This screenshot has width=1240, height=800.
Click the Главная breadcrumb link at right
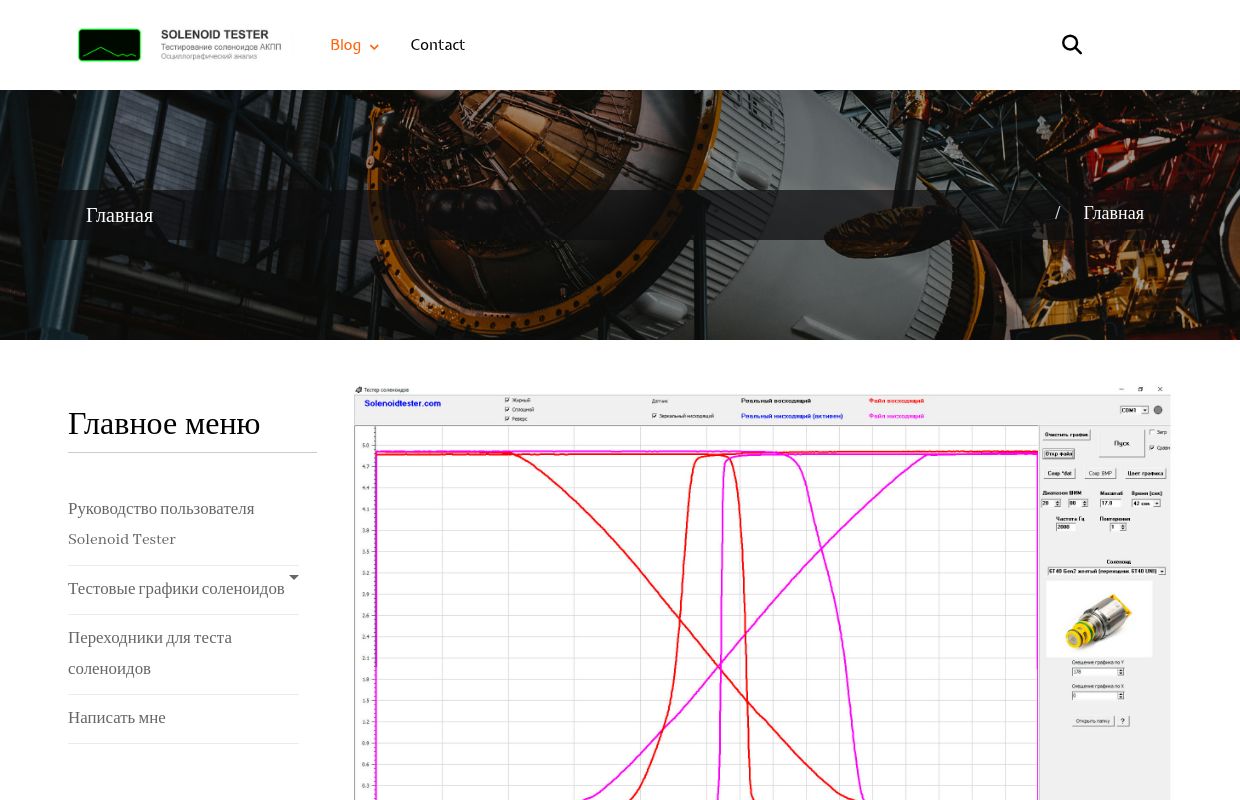[1113, 213]
